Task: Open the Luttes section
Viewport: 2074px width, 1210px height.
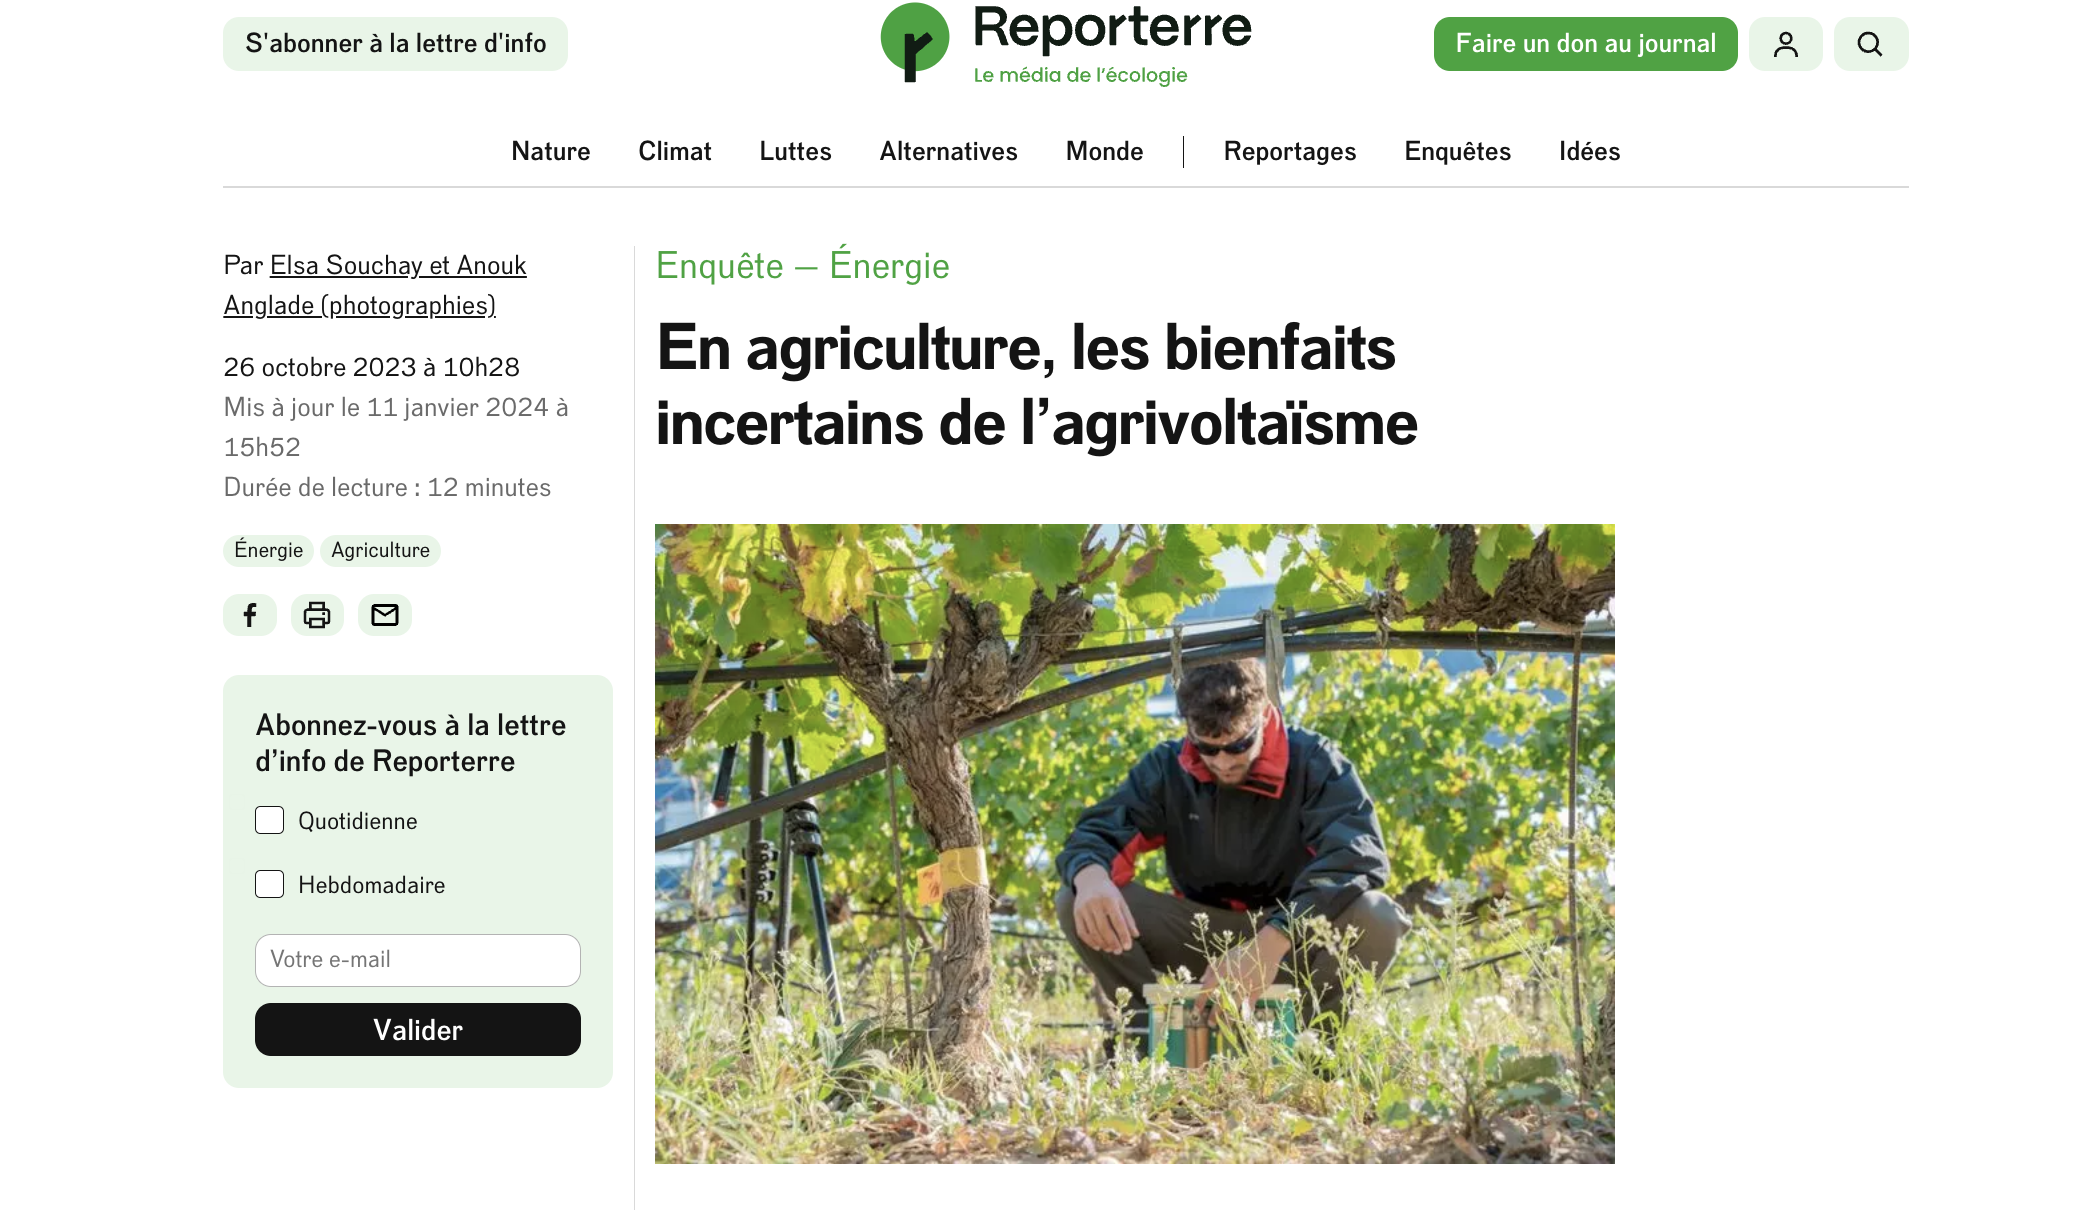Action: [x=795, y=151]
